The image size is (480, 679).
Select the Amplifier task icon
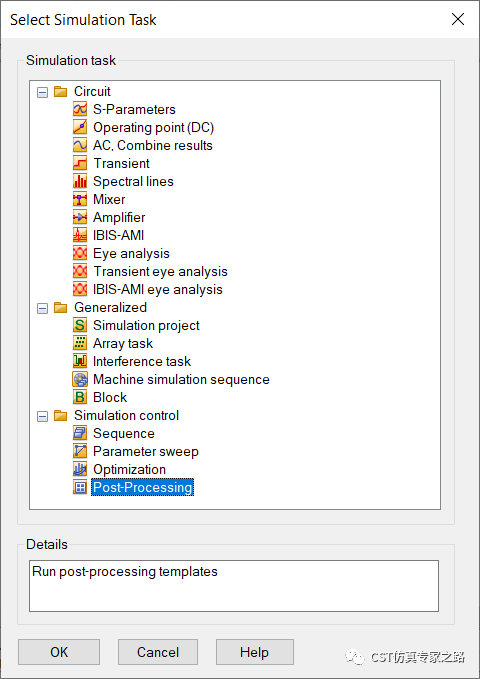tap(80, 217)
